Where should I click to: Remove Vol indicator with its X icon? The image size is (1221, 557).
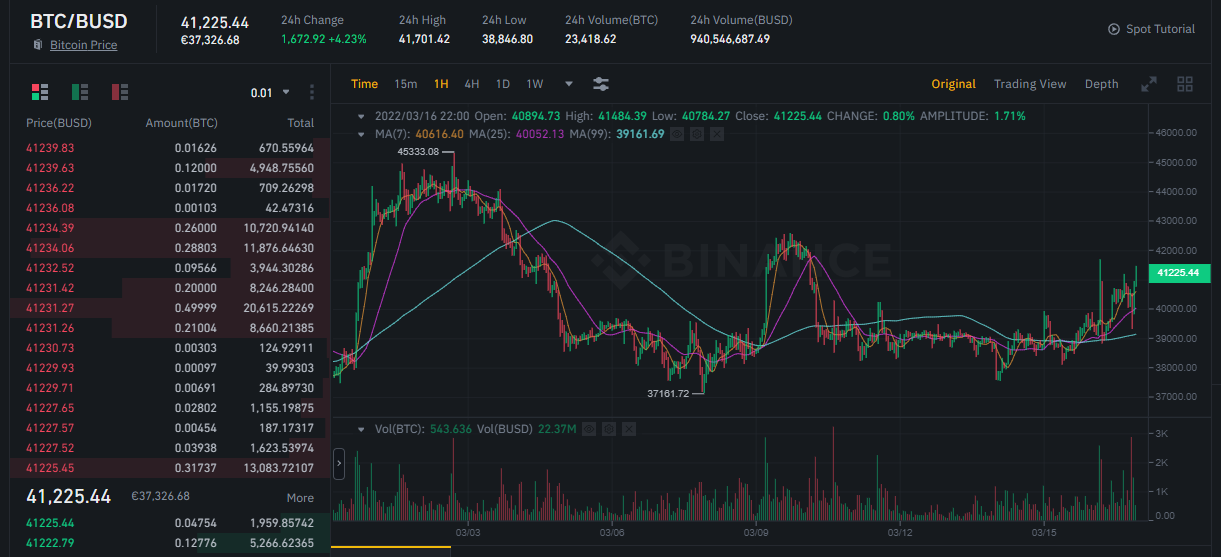coord(629,429)
